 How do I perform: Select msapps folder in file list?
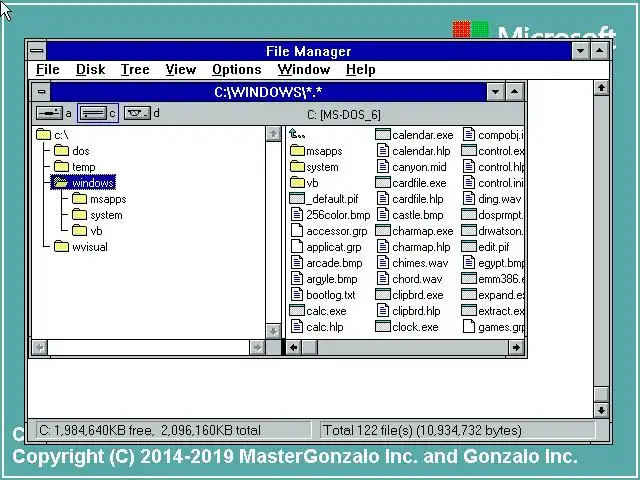316,151
